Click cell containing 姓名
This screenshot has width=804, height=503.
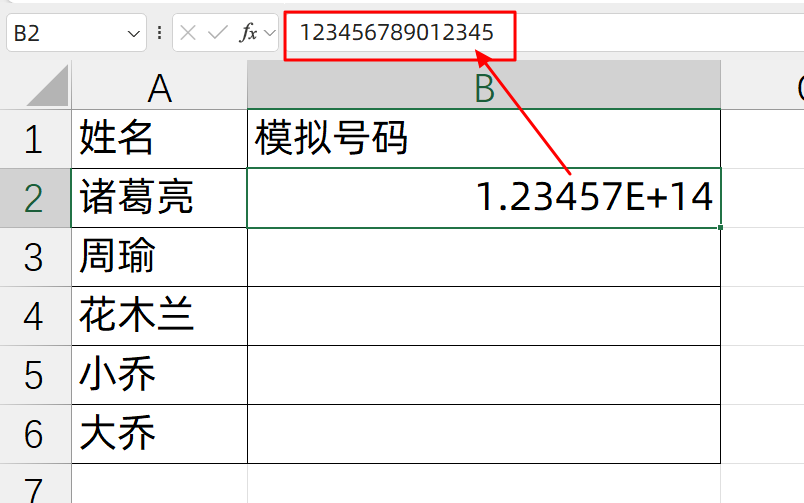[159, 139]
